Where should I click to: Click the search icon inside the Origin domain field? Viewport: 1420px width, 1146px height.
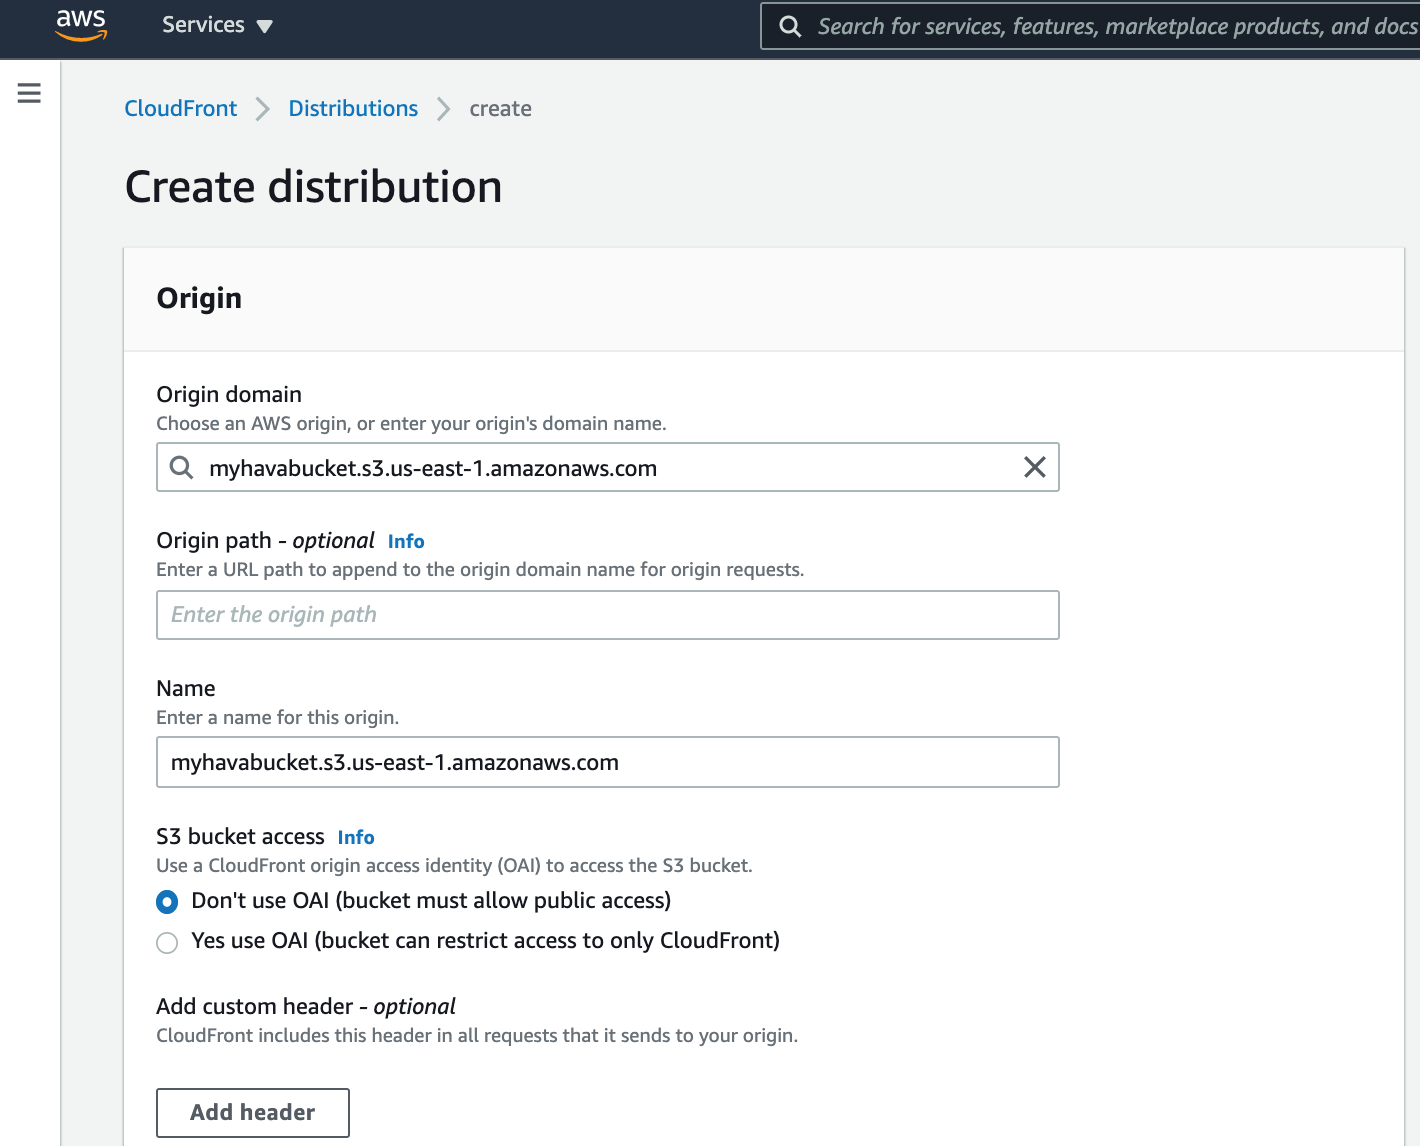point(181,467)
